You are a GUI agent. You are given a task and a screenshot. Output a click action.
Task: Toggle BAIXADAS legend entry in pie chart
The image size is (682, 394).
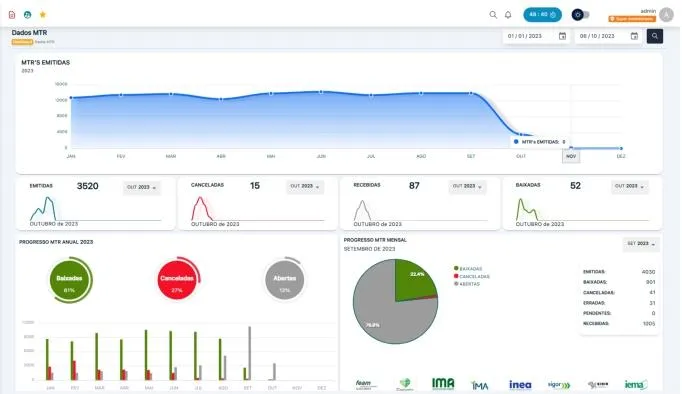tap(468, 269)
